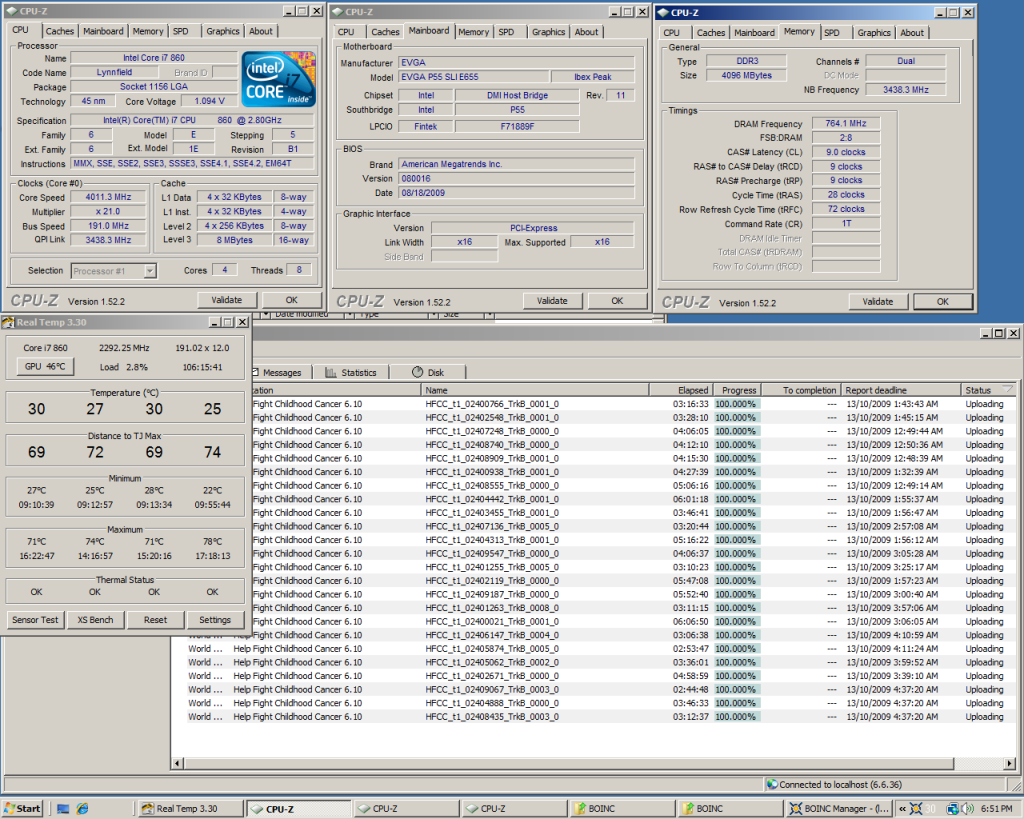1024x819 pixels.
Task: Click the EVGA P55 SLI E655 model field
Action: click(x=474, y=76)
